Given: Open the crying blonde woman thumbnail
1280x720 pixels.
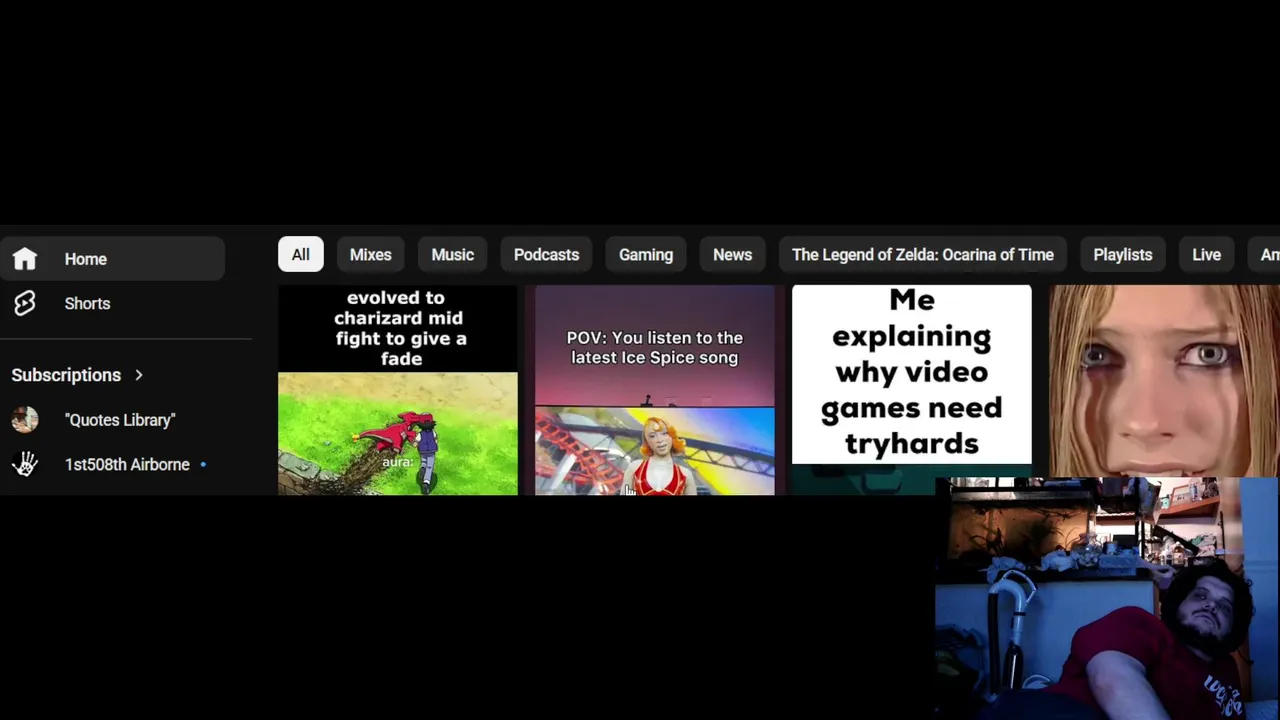Looking at the screenshot, I should click(x=1164, y=381).
